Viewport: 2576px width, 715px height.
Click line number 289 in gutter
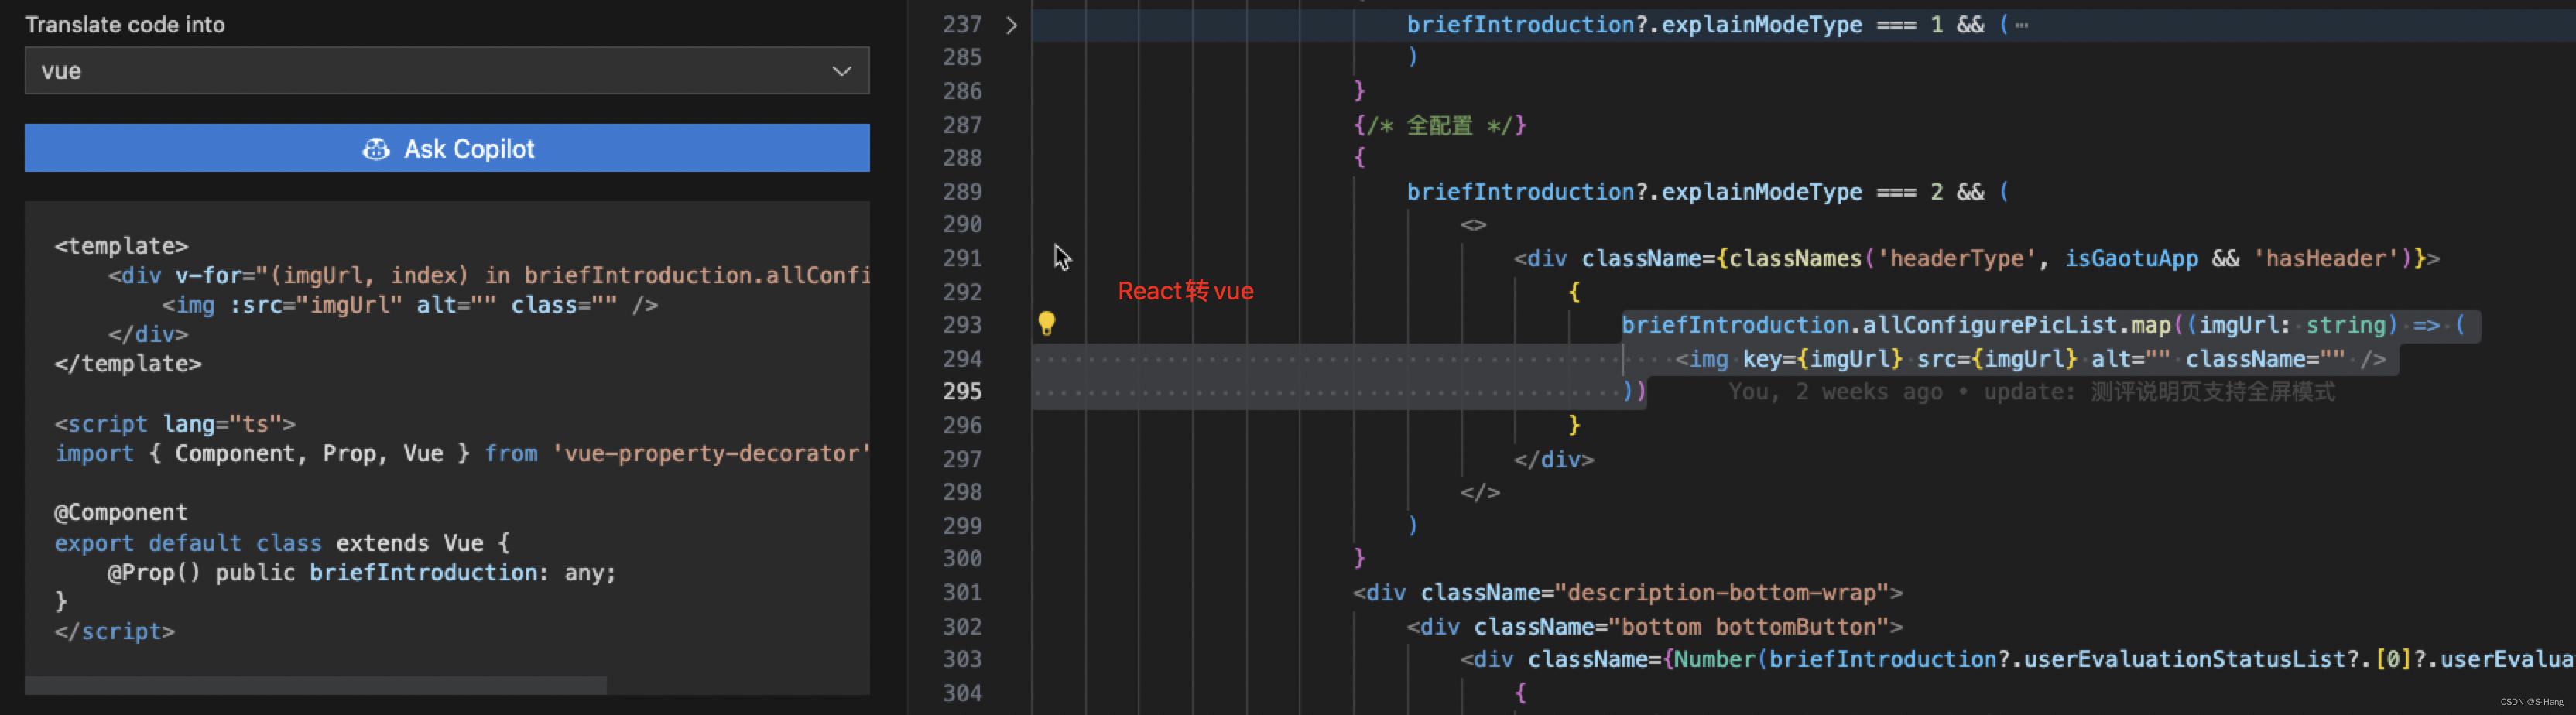click(962, 192)
